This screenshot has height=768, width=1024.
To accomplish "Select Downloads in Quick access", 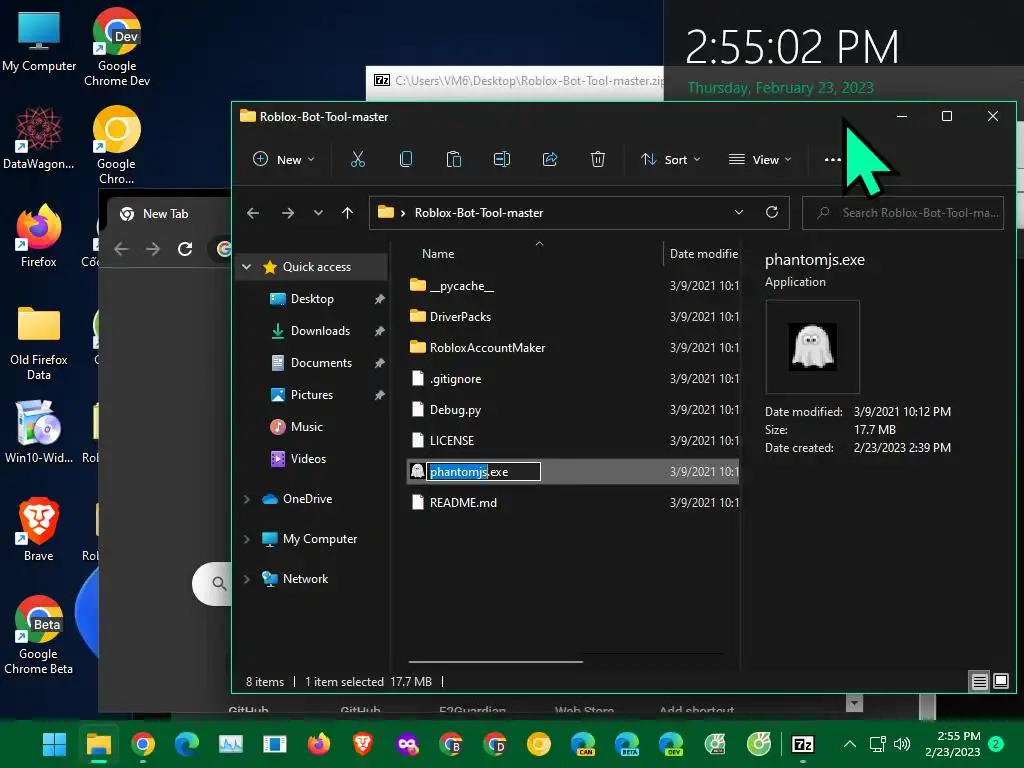I will coord(320,330).
